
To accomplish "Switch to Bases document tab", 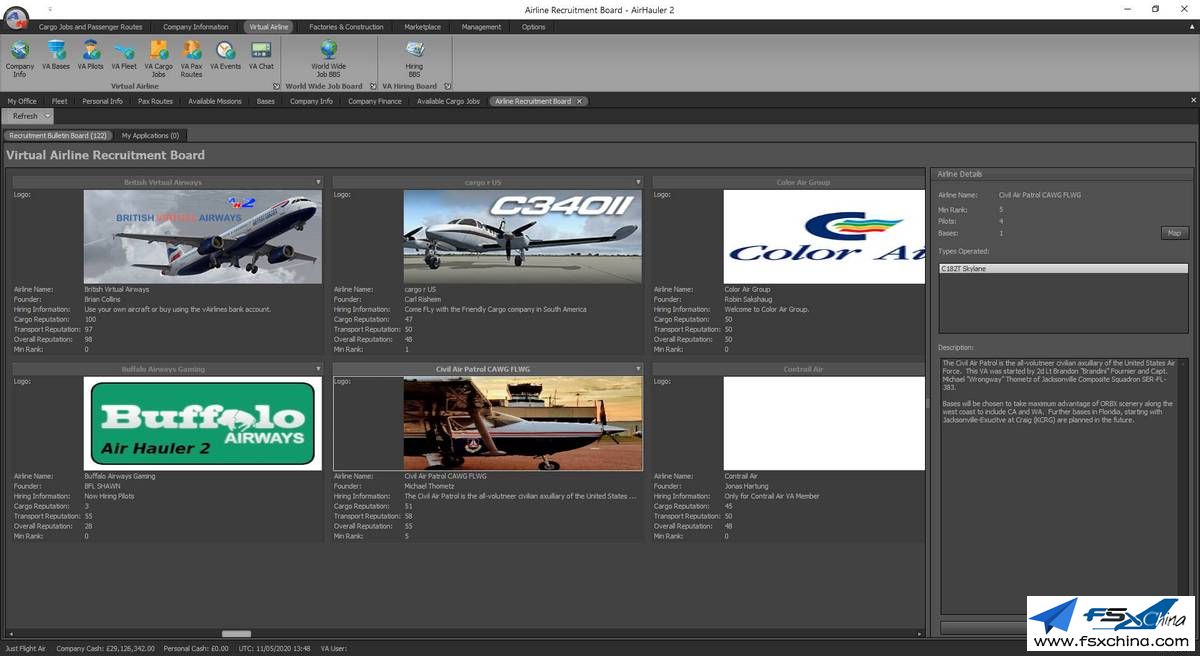I will coord(265,101).
